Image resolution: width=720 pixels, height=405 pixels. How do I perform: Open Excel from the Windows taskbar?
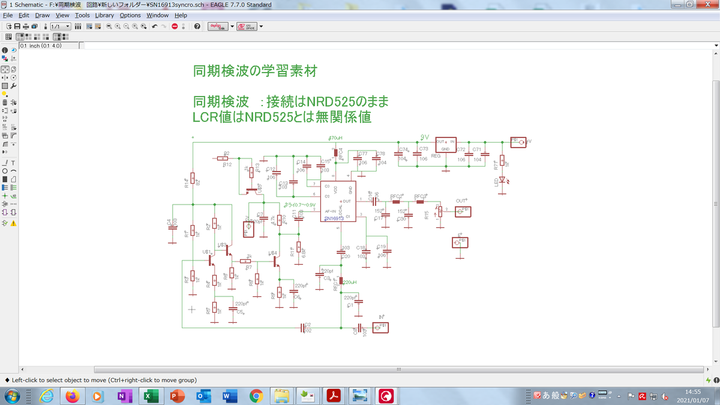(x=150, y=396)
